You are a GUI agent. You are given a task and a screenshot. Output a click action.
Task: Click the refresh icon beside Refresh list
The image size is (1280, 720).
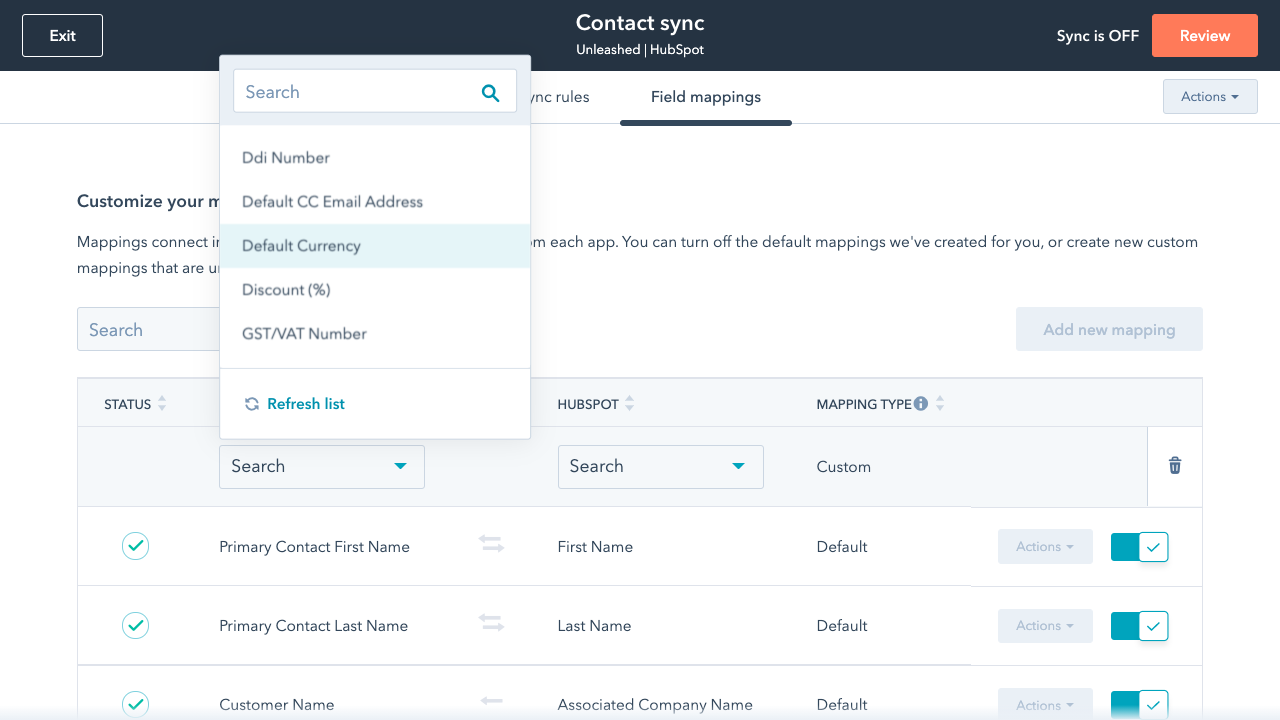tap(252, 404)
